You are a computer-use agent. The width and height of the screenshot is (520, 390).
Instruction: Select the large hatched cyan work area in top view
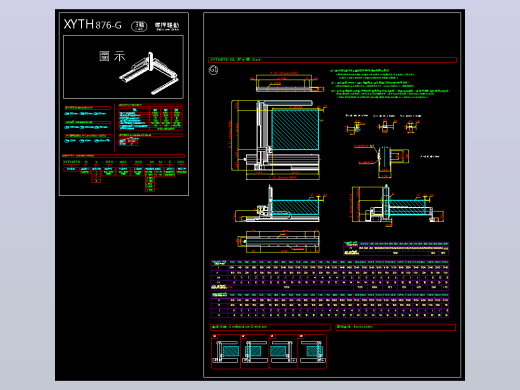pos(295,129)
